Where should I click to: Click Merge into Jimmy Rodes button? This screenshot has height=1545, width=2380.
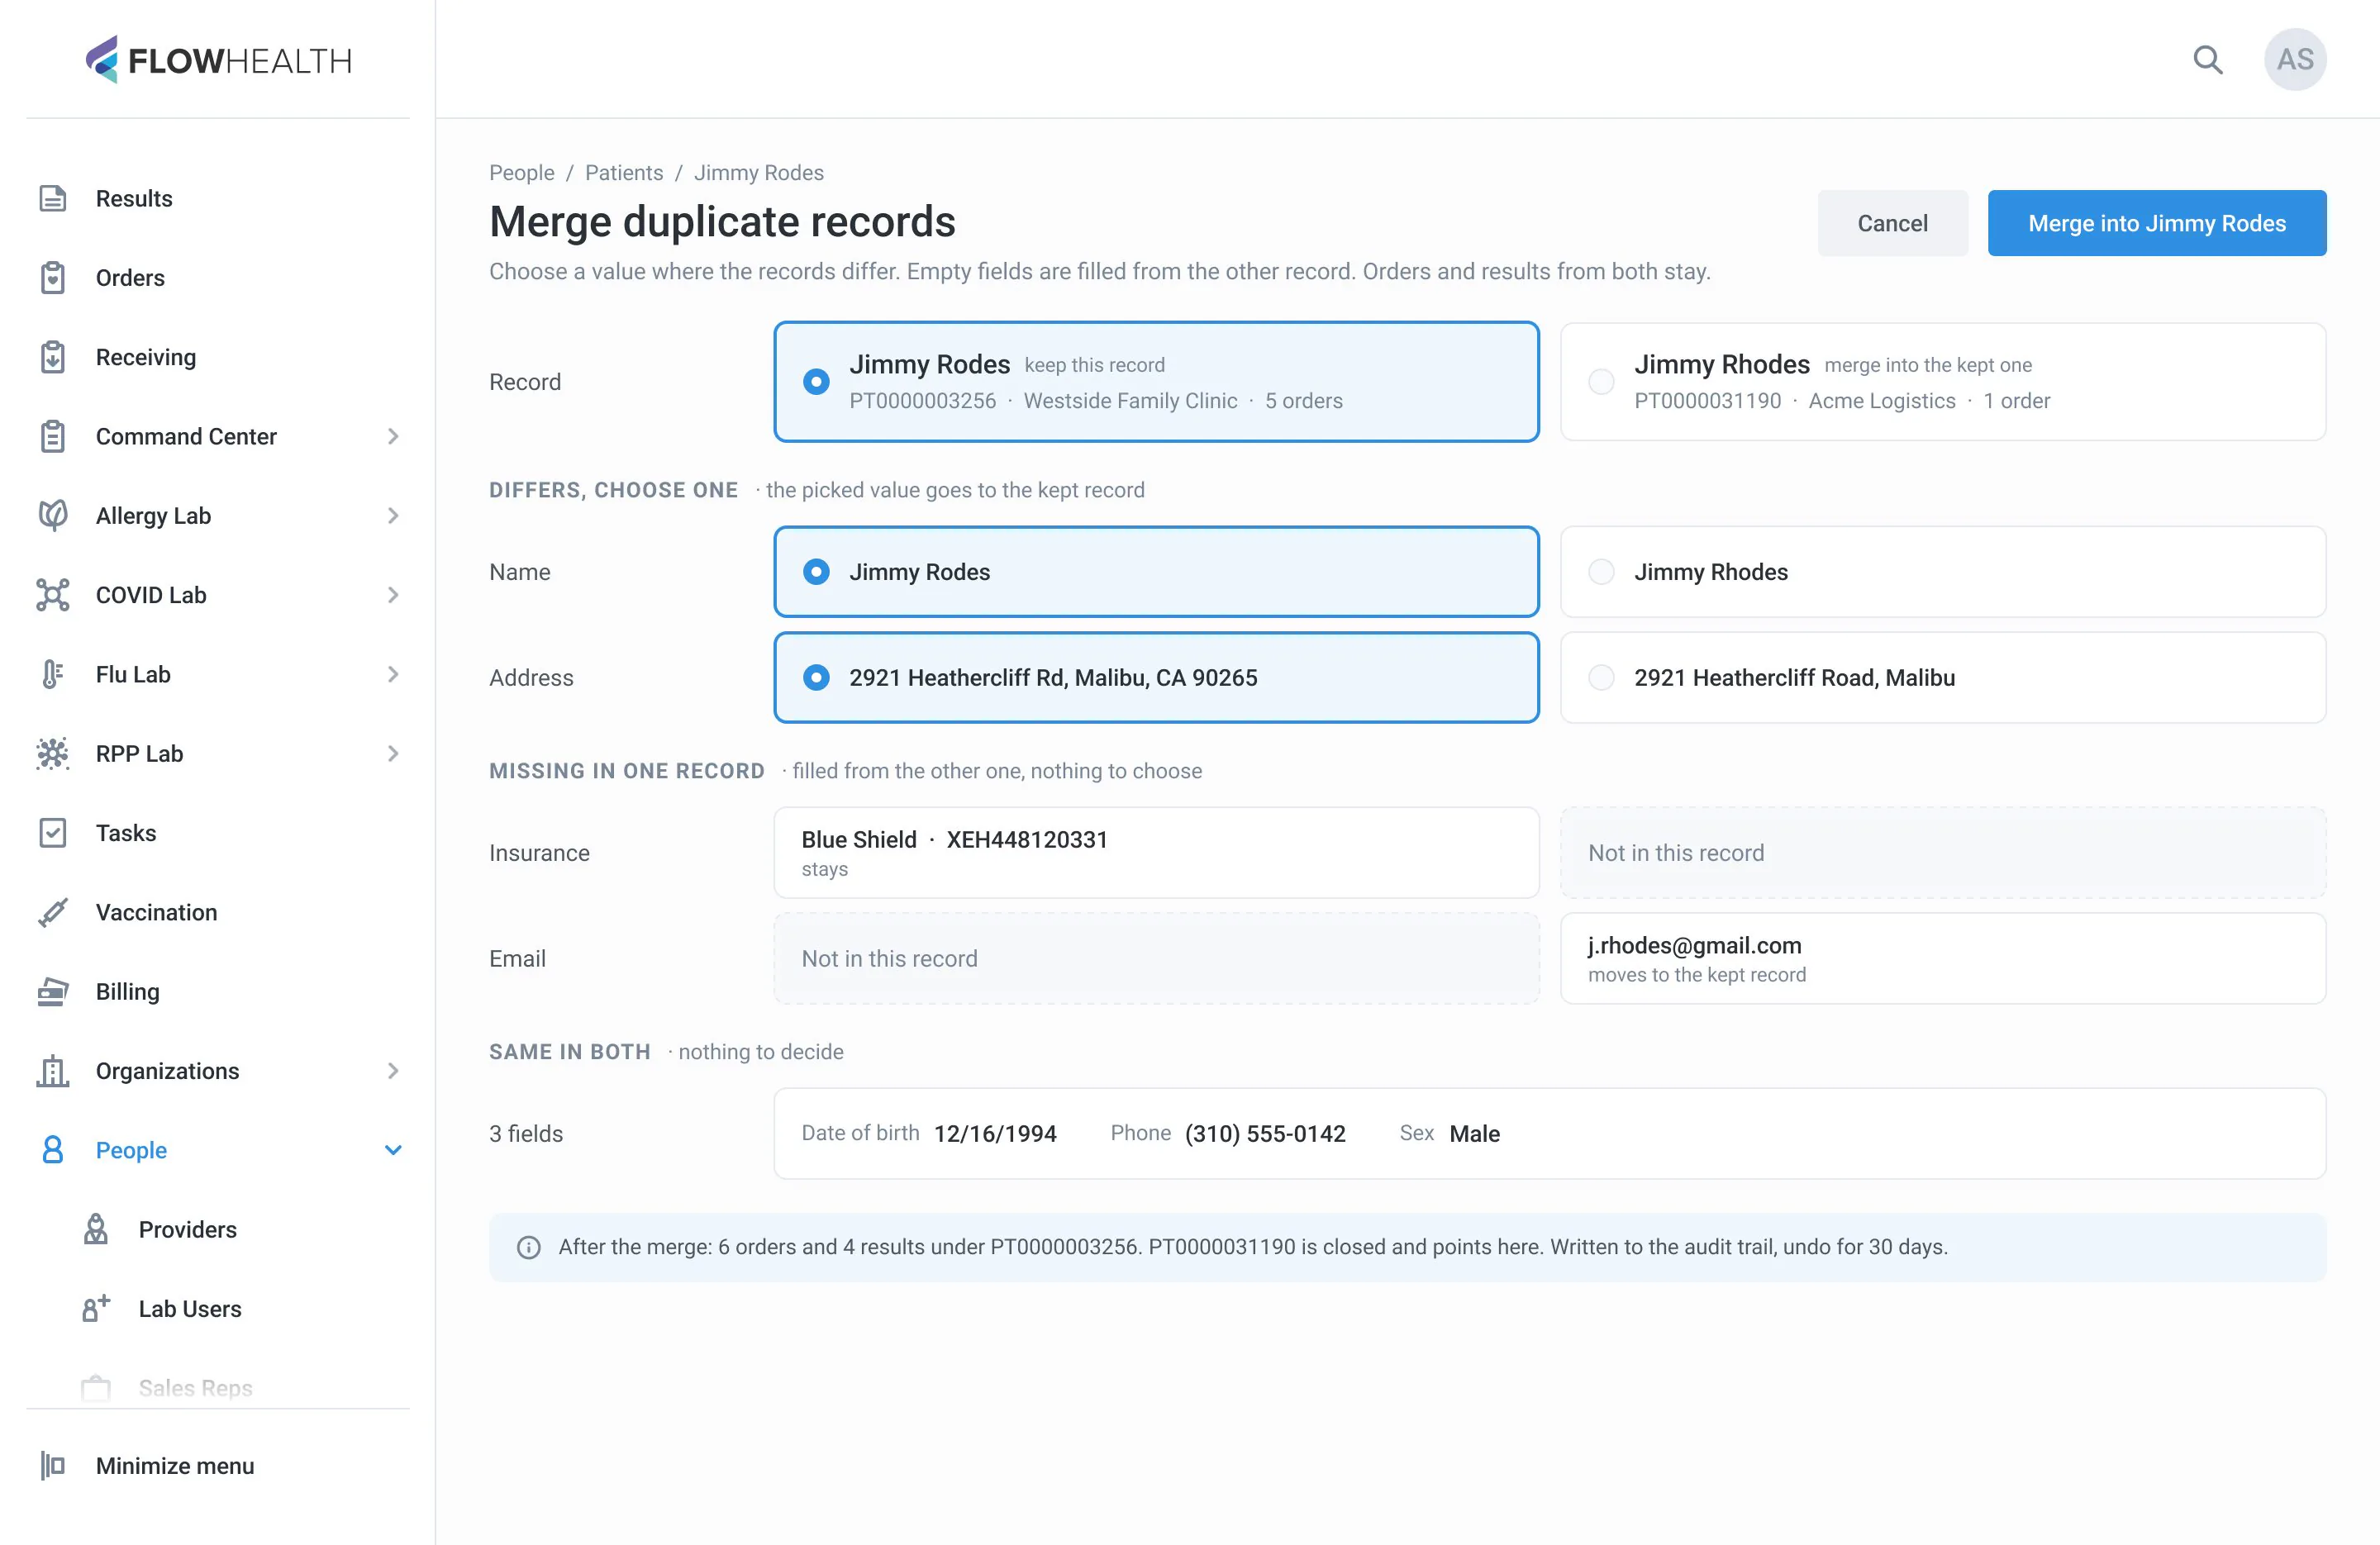(2157, 223)
